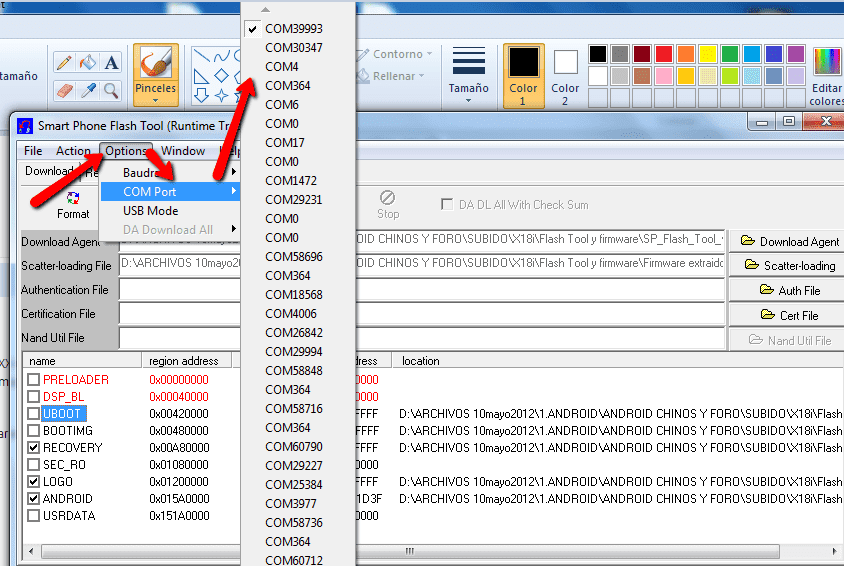The width and height of the screenshot is (844, 566).
Task: Click the Stop icon in Flash Tool
Action: [388, 197]
